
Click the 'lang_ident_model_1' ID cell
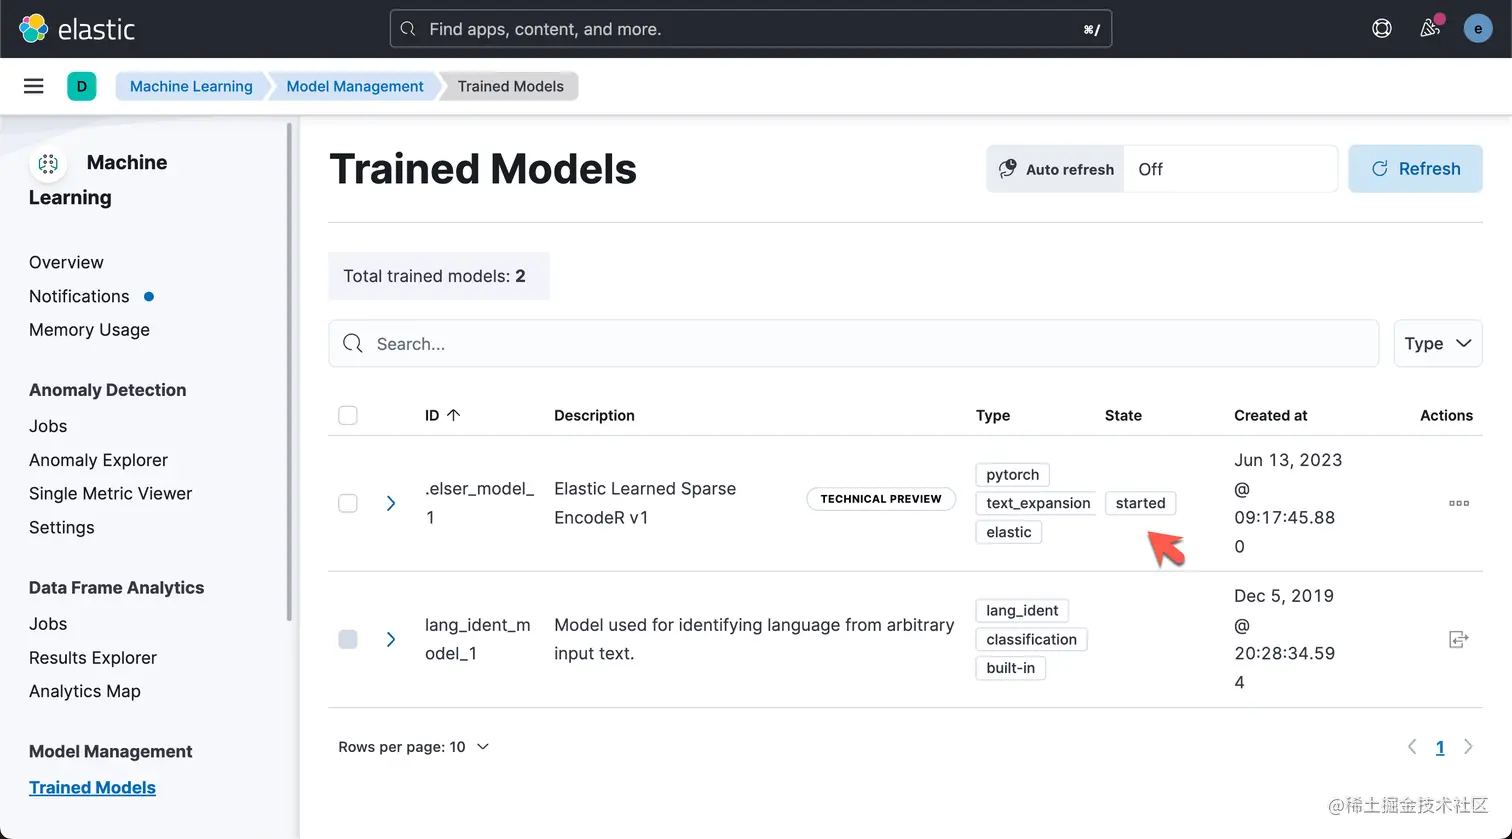pos(478,639)
